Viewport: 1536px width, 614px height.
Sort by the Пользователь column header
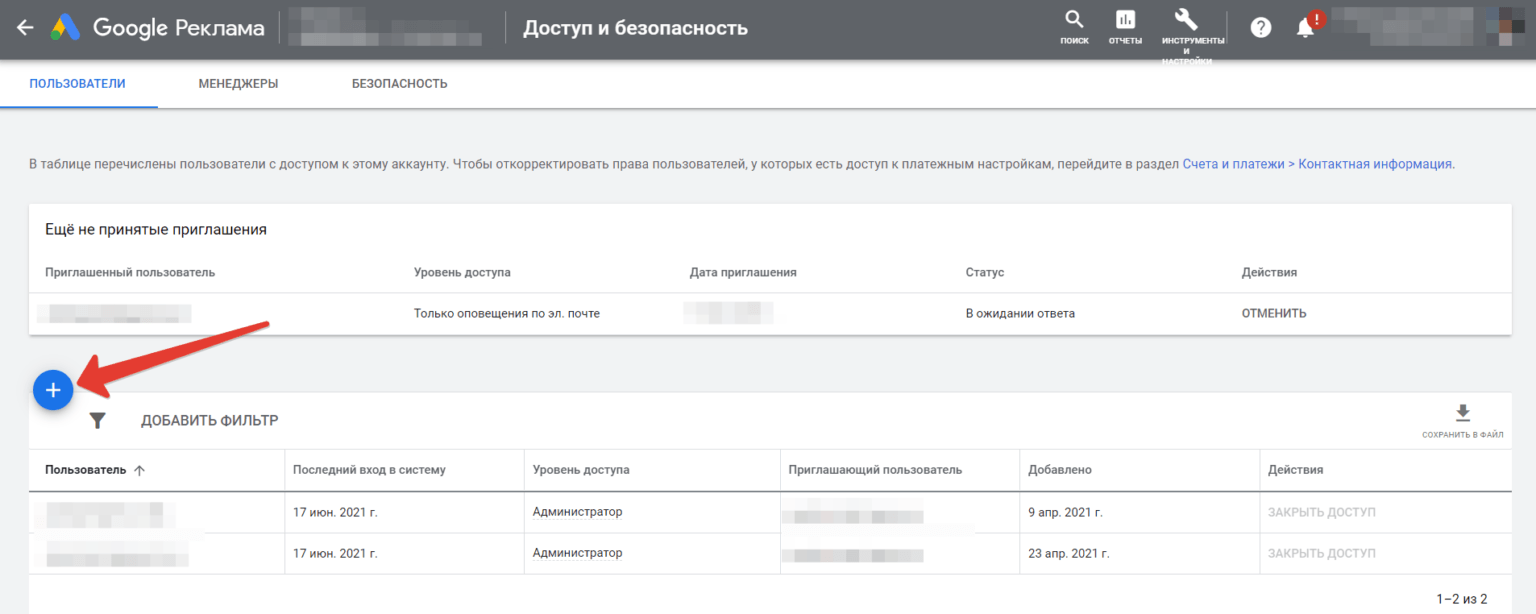click(x=86, y=470)
